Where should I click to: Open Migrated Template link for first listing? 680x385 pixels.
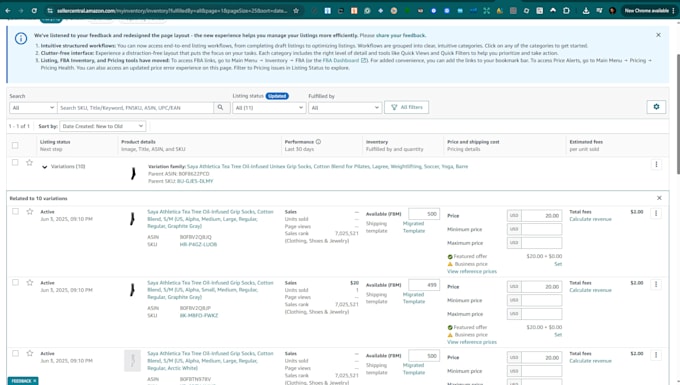coord(414,227)
